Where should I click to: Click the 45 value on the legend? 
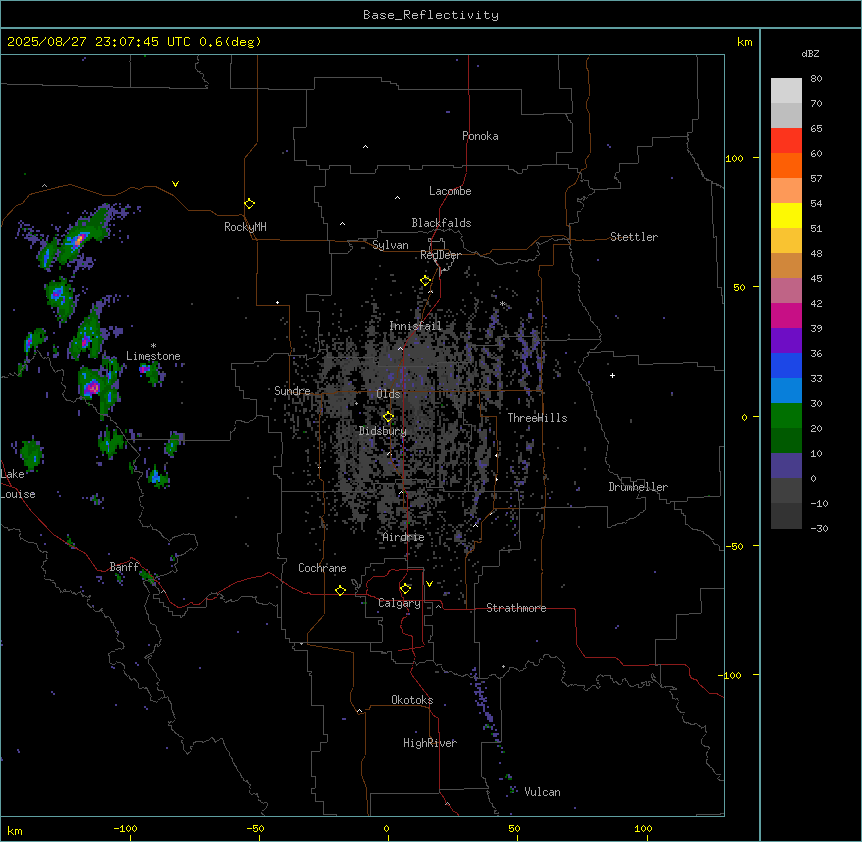click(x=816, y=279)
